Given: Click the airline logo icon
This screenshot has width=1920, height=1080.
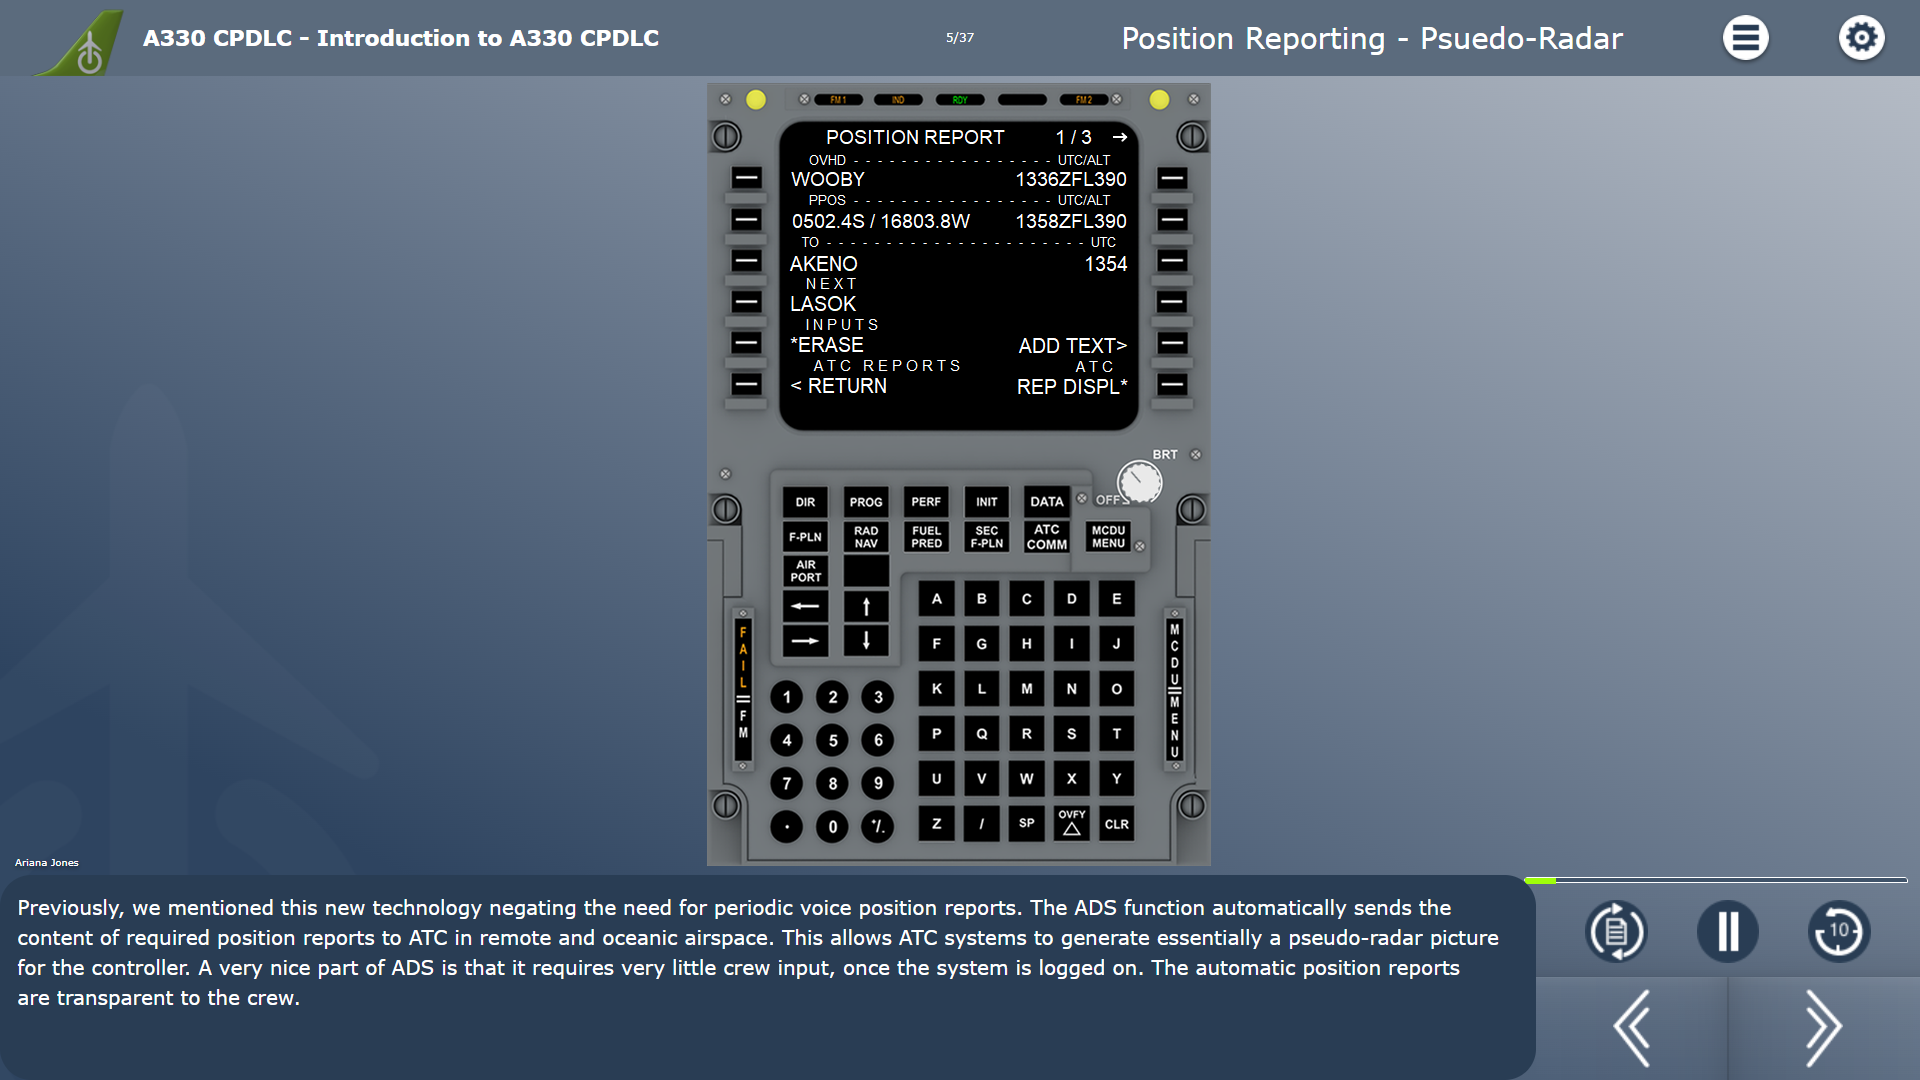Looking at the screenshot, I should click(x=81, y=42).
